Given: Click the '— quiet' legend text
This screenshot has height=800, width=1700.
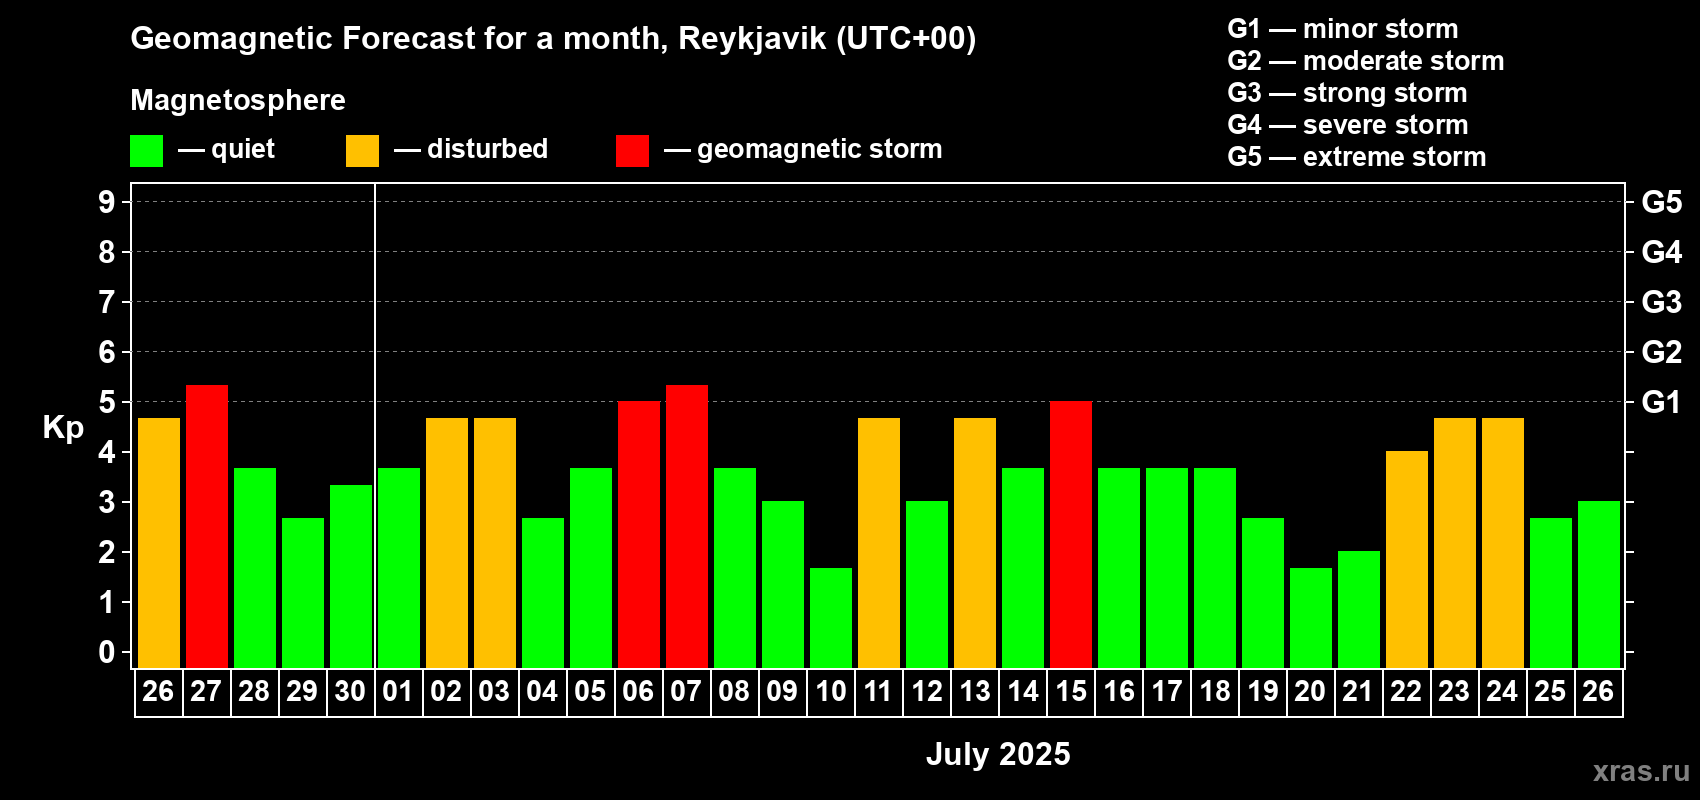Looking at the screenshot, I should (226, 149).
